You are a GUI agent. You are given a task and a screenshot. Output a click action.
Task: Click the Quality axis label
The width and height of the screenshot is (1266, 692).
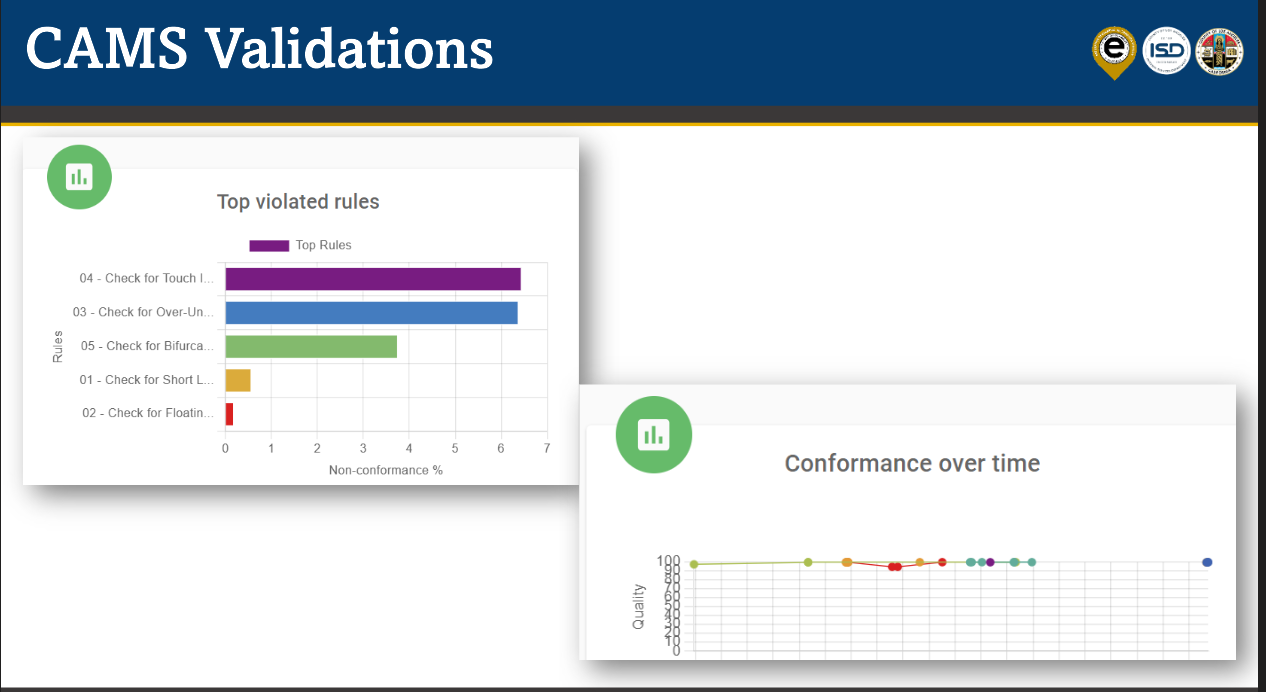638,606
